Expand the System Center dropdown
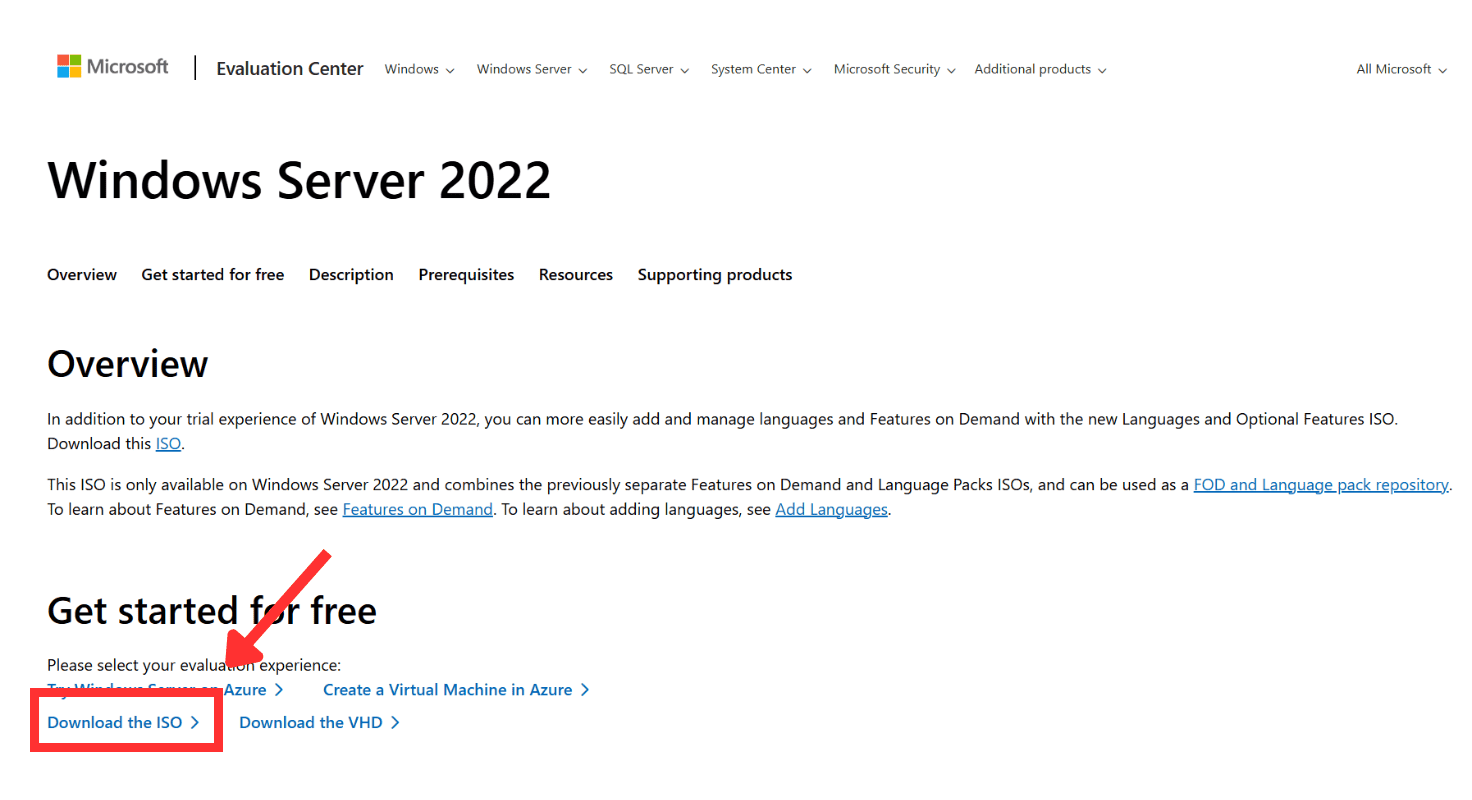 coord(760,69)
